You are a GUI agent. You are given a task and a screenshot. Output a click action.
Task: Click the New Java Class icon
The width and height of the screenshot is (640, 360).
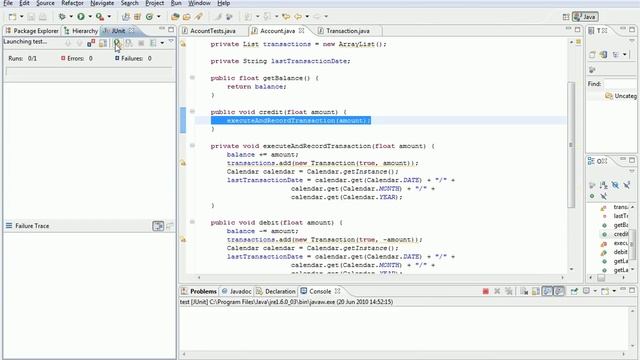pyautogui.click(x=149, y=17)
